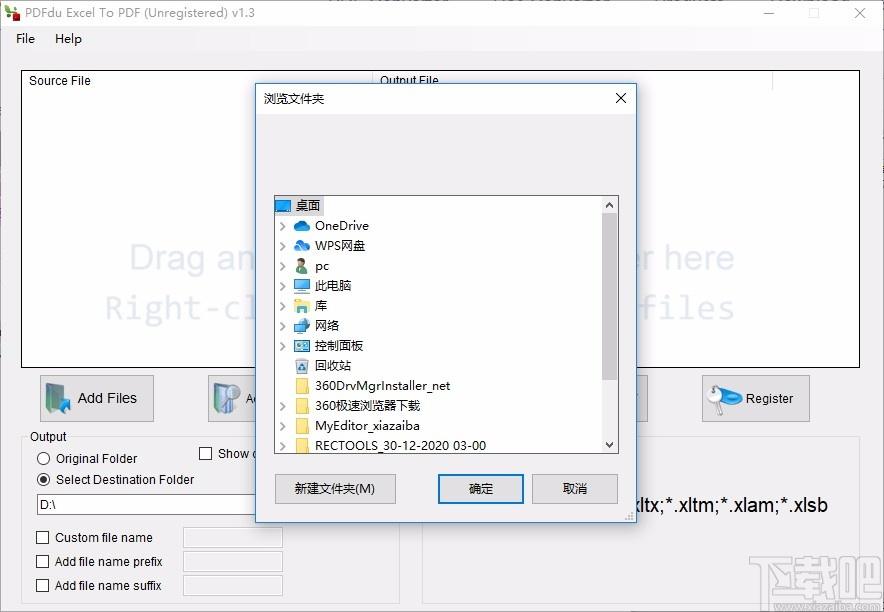Click the Custom file name text field
Screen dimensions: 884x612
pyautogui.click(x=232, y=538)
